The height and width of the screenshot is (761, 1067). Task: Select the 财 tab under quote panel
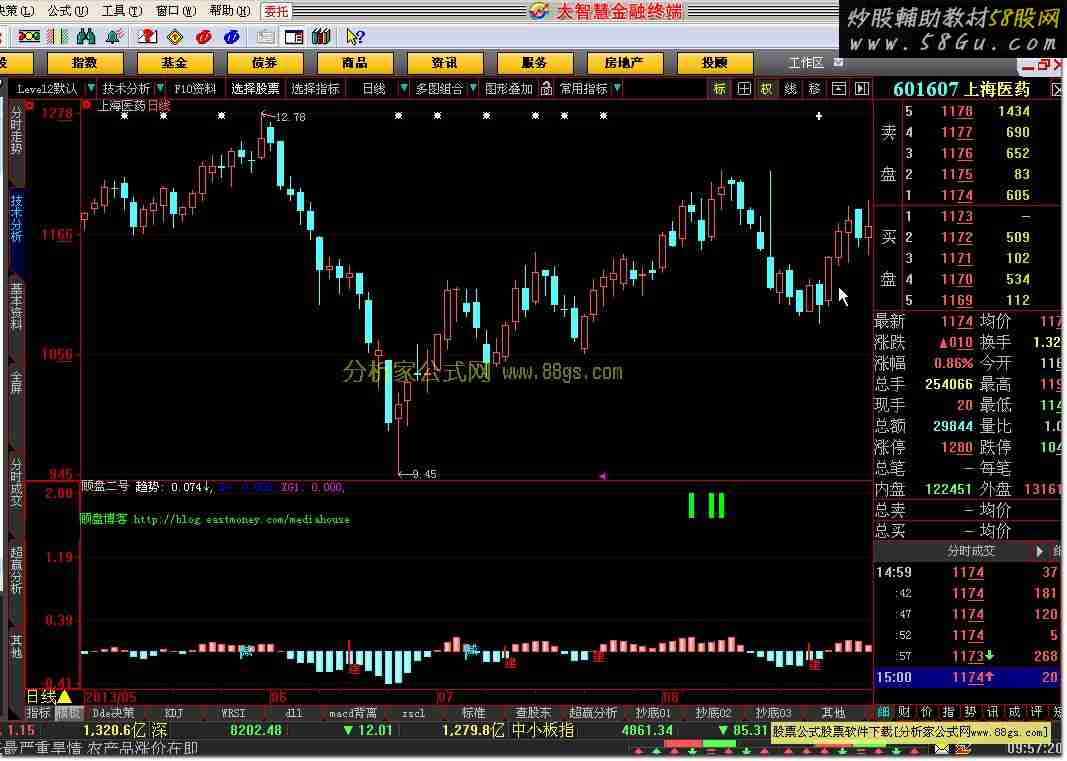pyautogui.click(x=904, y=712)
